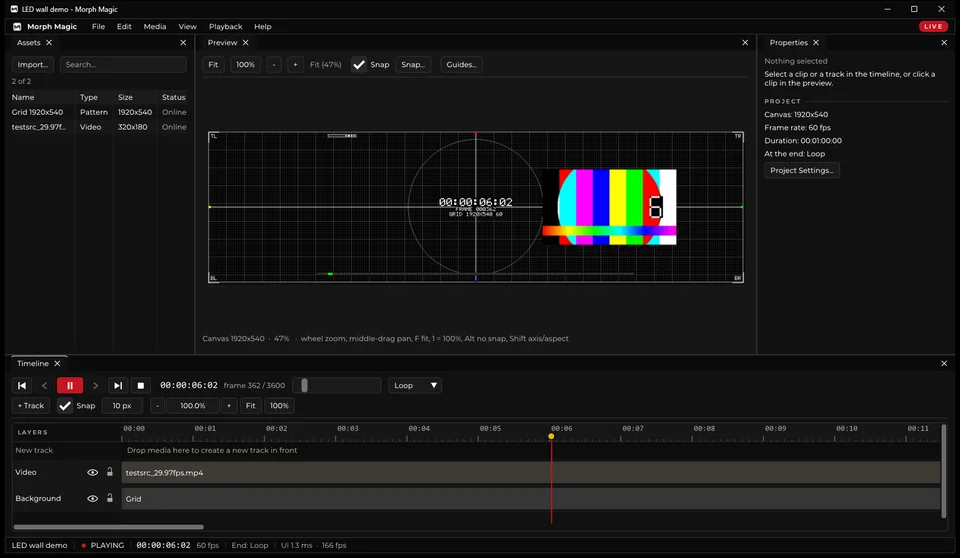Toggle Snap checkbox in Timeline

(x=65, y=405)
